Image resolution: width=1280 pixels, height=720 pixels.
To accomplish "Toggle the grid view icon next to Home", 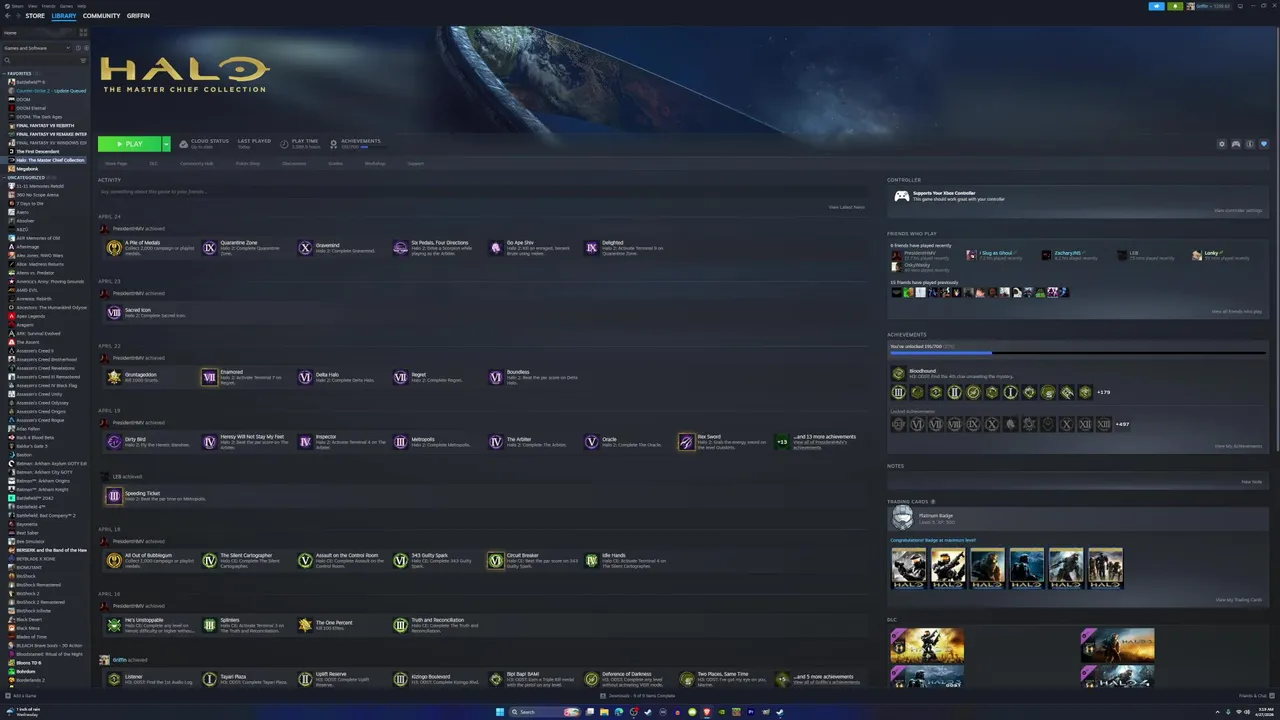I will 83,33.
